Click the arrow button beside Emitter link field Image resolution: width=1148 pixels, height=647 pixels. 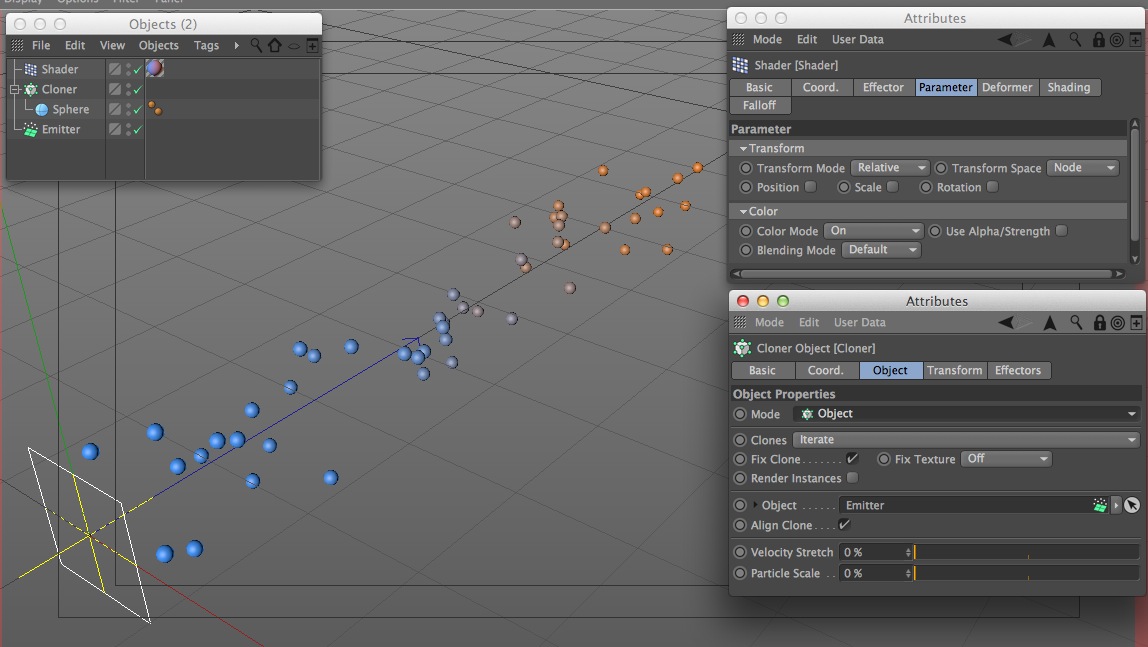point(1116,505)
